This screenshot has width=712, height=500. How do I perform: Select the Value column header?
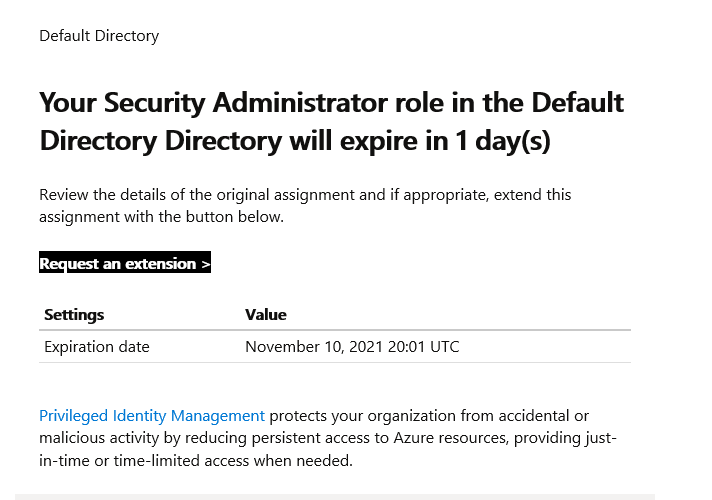click(x=266, y=315)
